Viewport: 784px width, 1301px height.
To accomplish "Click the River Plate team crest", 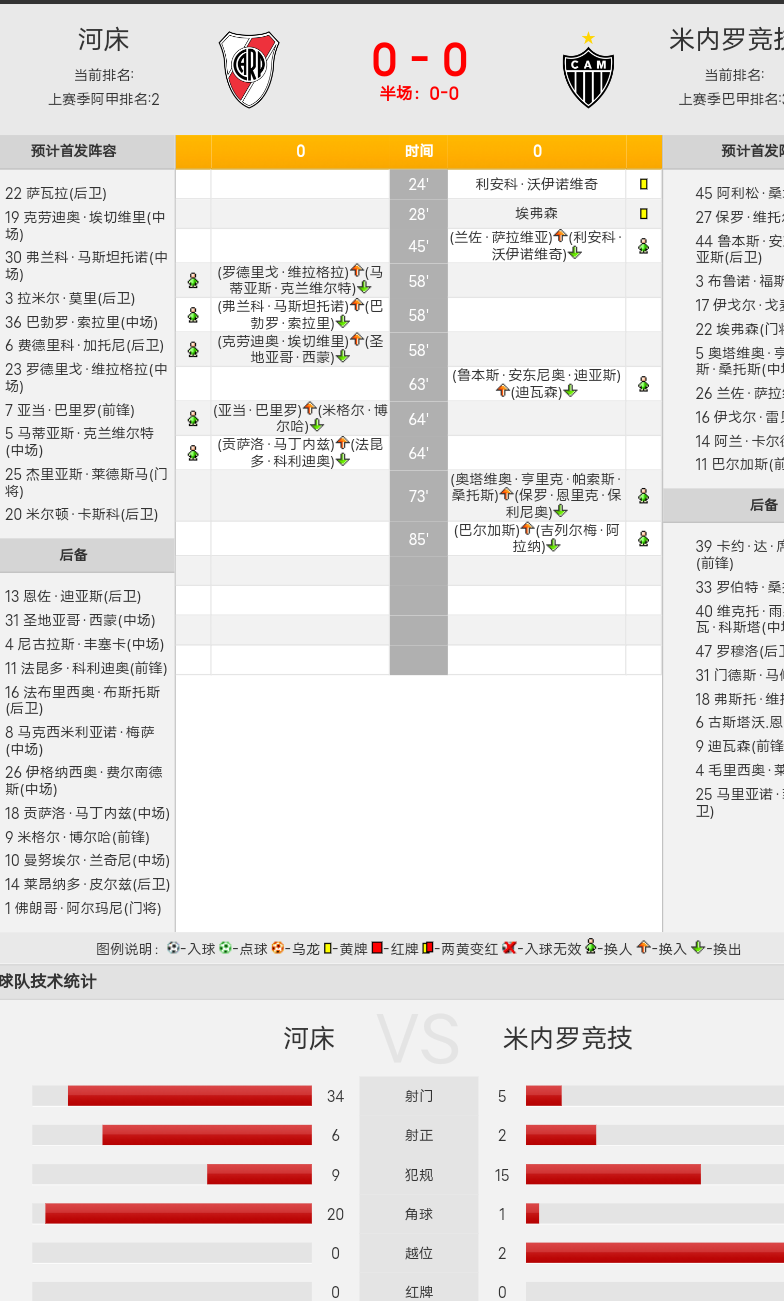I will pyautogui.click(x=249, y=69).
